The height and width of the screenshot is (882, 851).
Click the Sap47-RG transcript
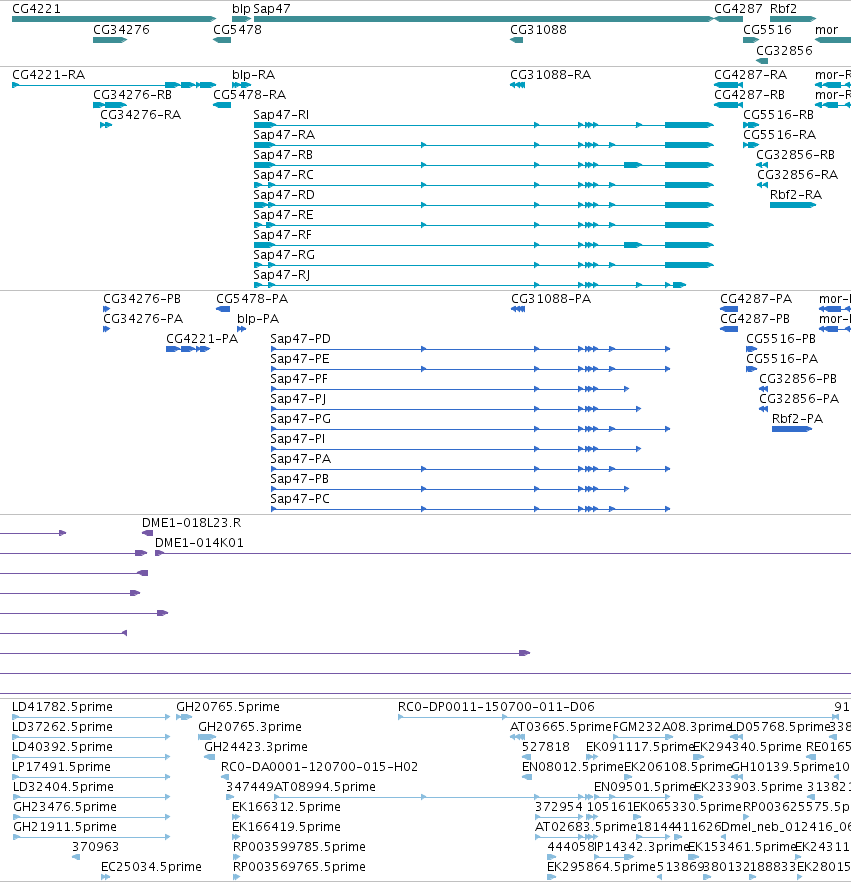tap(484, 265)
